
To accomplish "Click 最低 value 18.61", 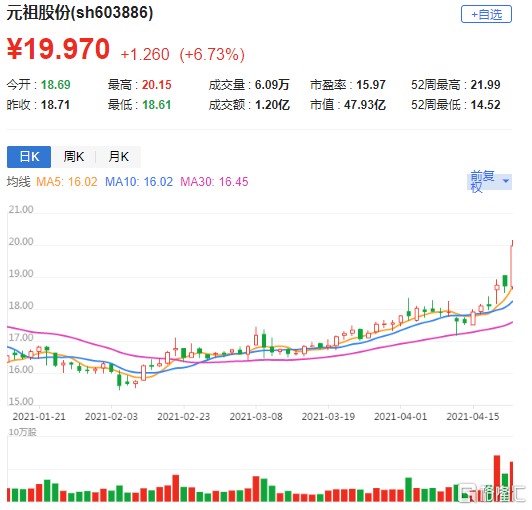I will click(156, 105).
